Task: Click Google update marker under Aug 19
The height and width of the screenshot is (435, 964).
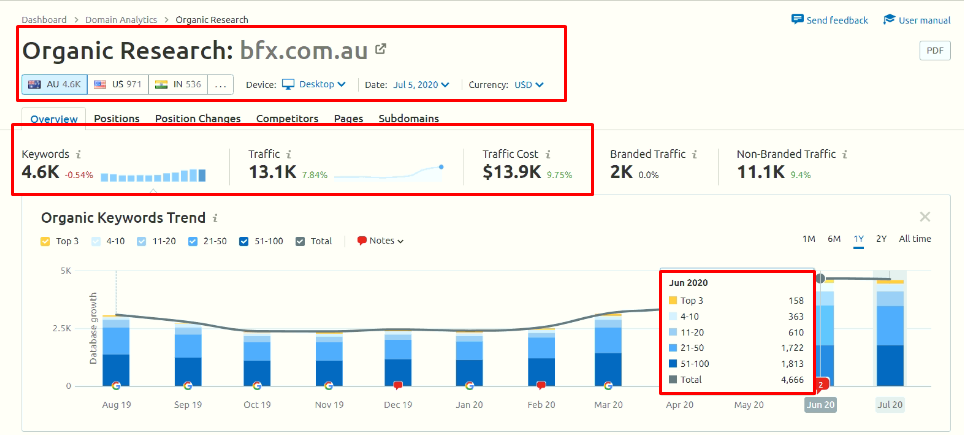Action: (x=116, y=386)
